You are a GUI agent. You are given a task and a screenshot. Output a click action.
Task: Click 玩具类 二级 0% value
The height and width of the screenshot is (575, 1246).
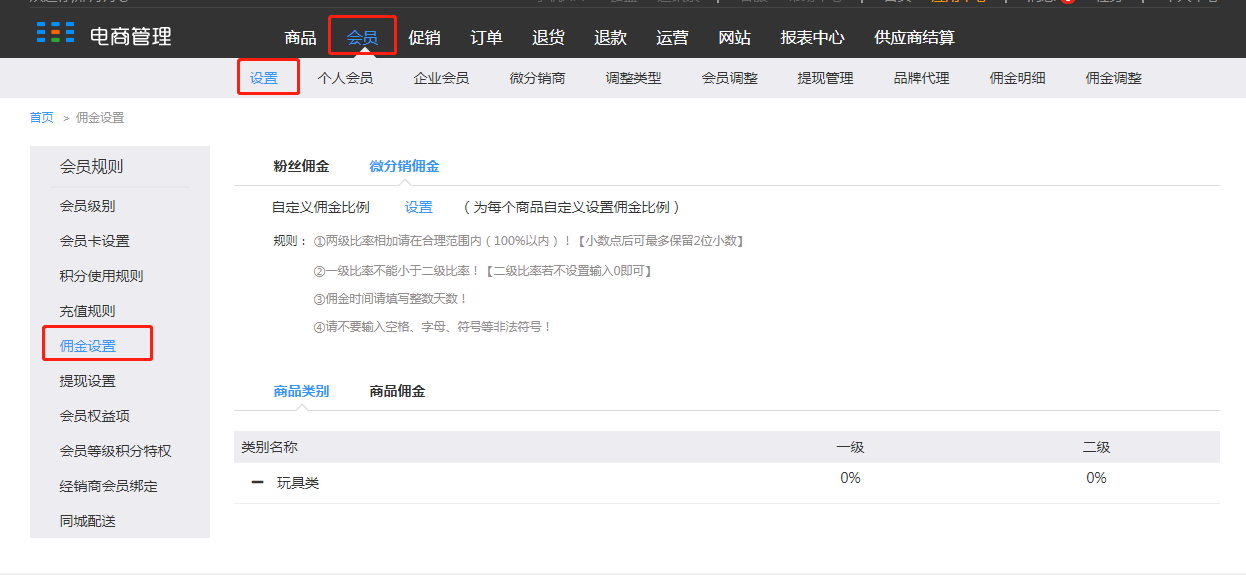[x=1096, y=478]
